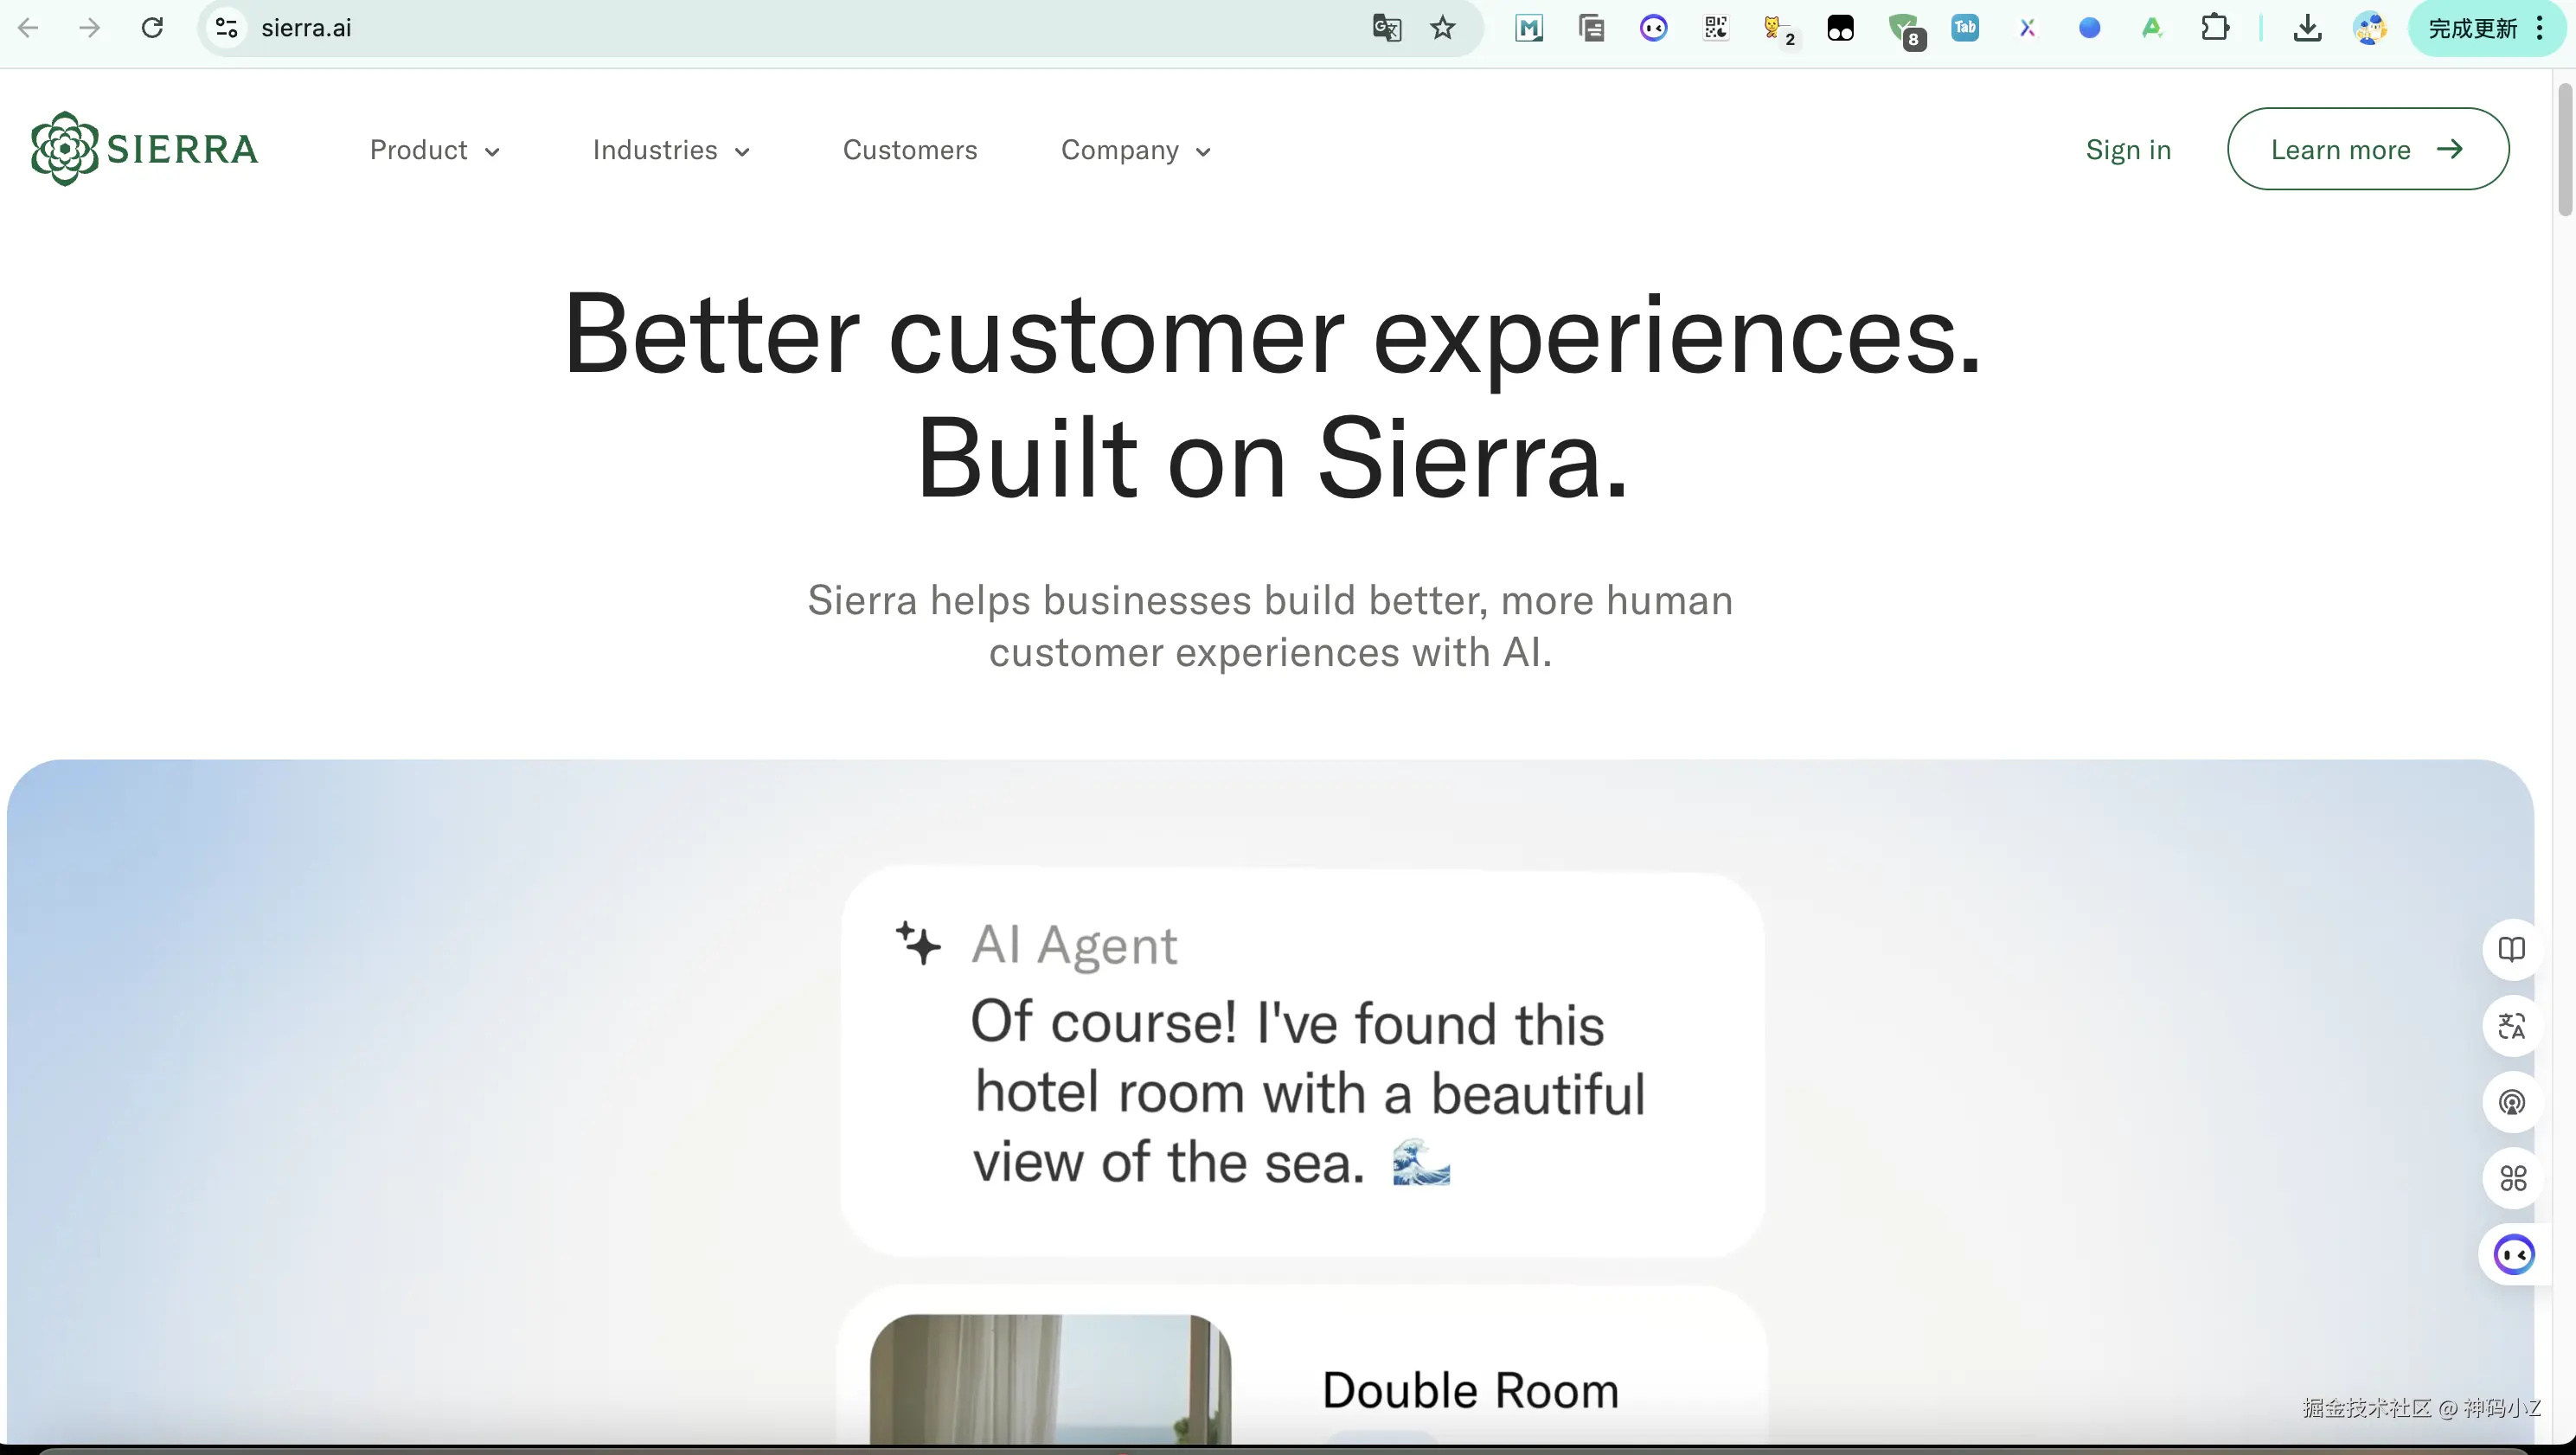Open the browser Downloads icon
The width and height of the screenshot is (2576, 1455).
tap(2307, 28)
